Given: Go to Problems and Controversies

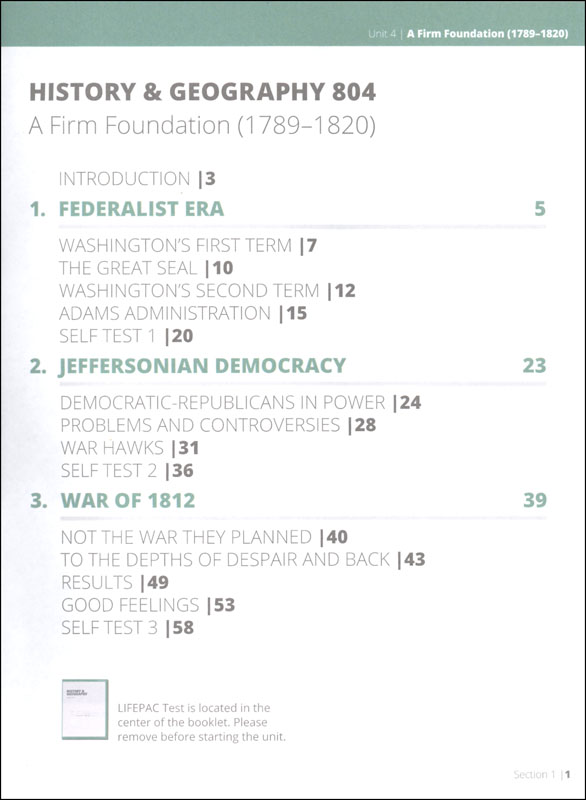Looking at the screenshot, I should (218, 425).
